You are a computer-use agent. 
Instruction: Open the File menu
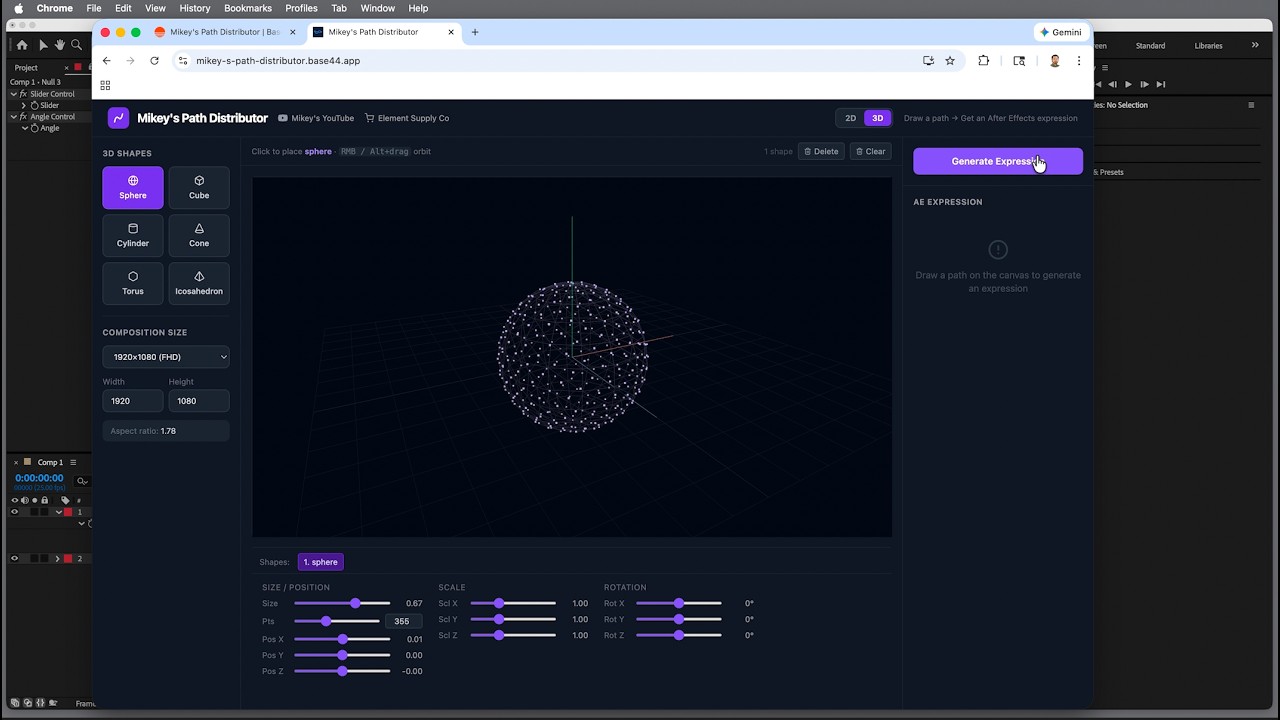click(94, 8)
